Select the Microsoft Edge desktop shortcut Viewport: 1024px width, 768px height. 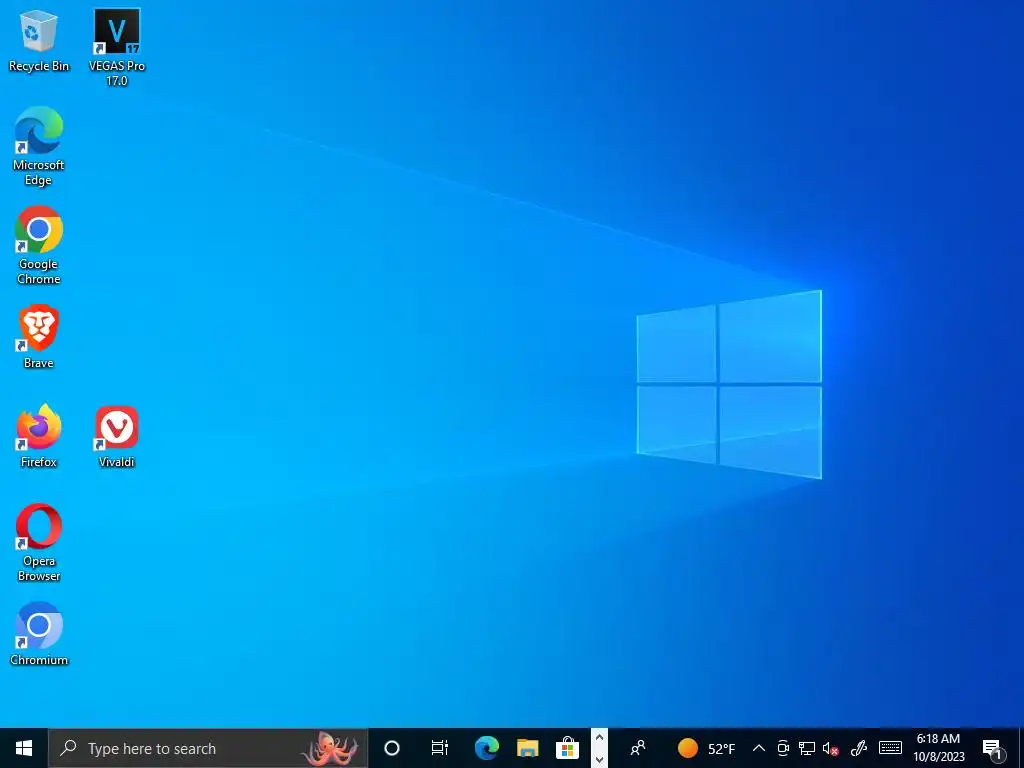click(39, 146)
